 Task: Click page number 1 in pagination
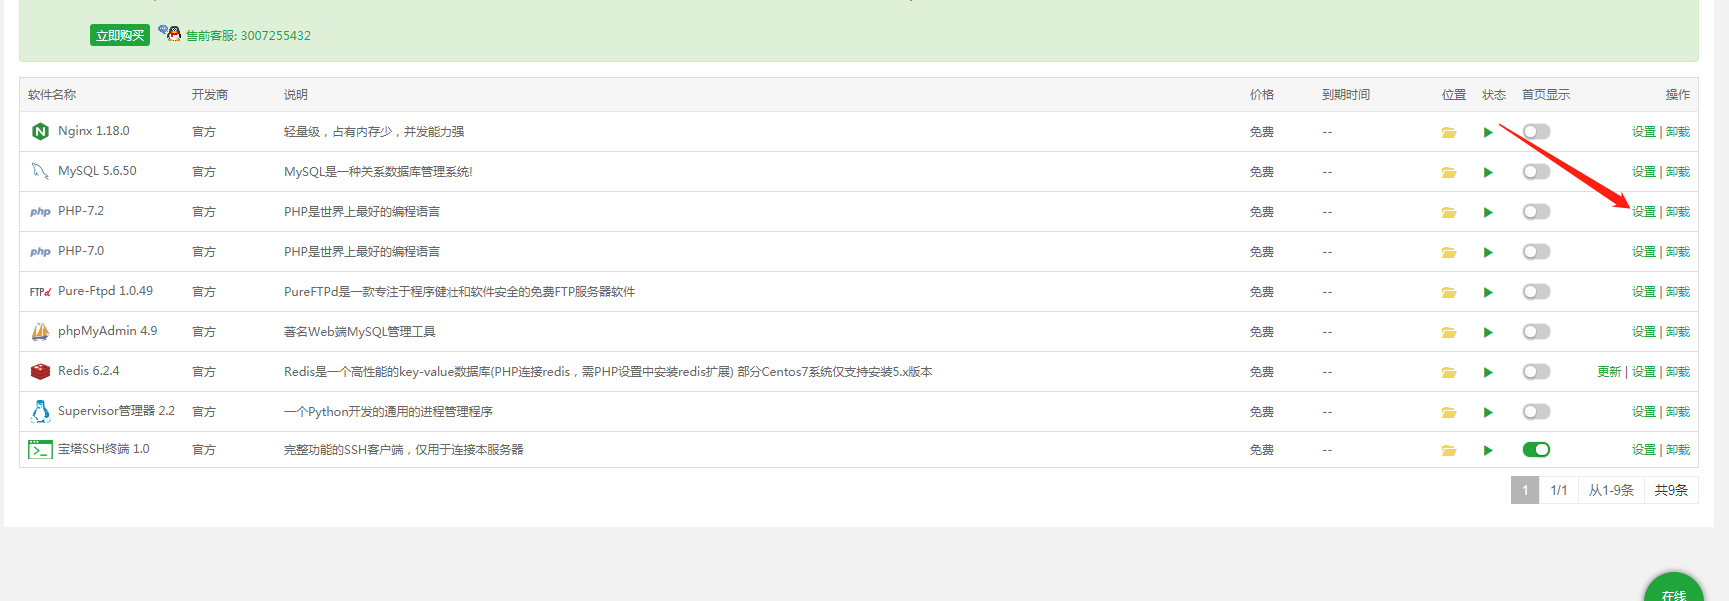pyautogui.click(x=1525, y=490)
